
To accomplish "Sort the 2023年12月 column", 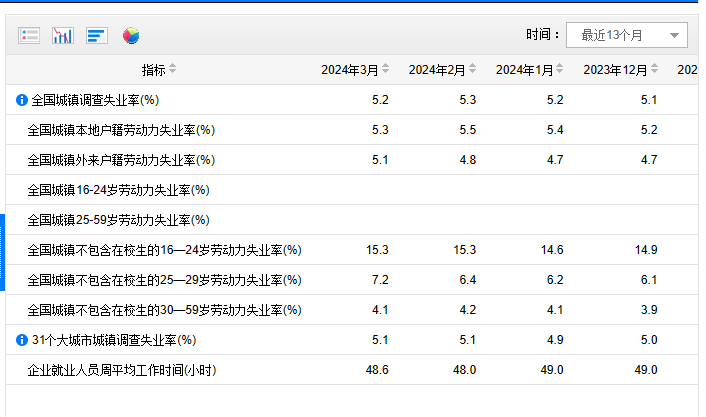I will coord(654,69).
